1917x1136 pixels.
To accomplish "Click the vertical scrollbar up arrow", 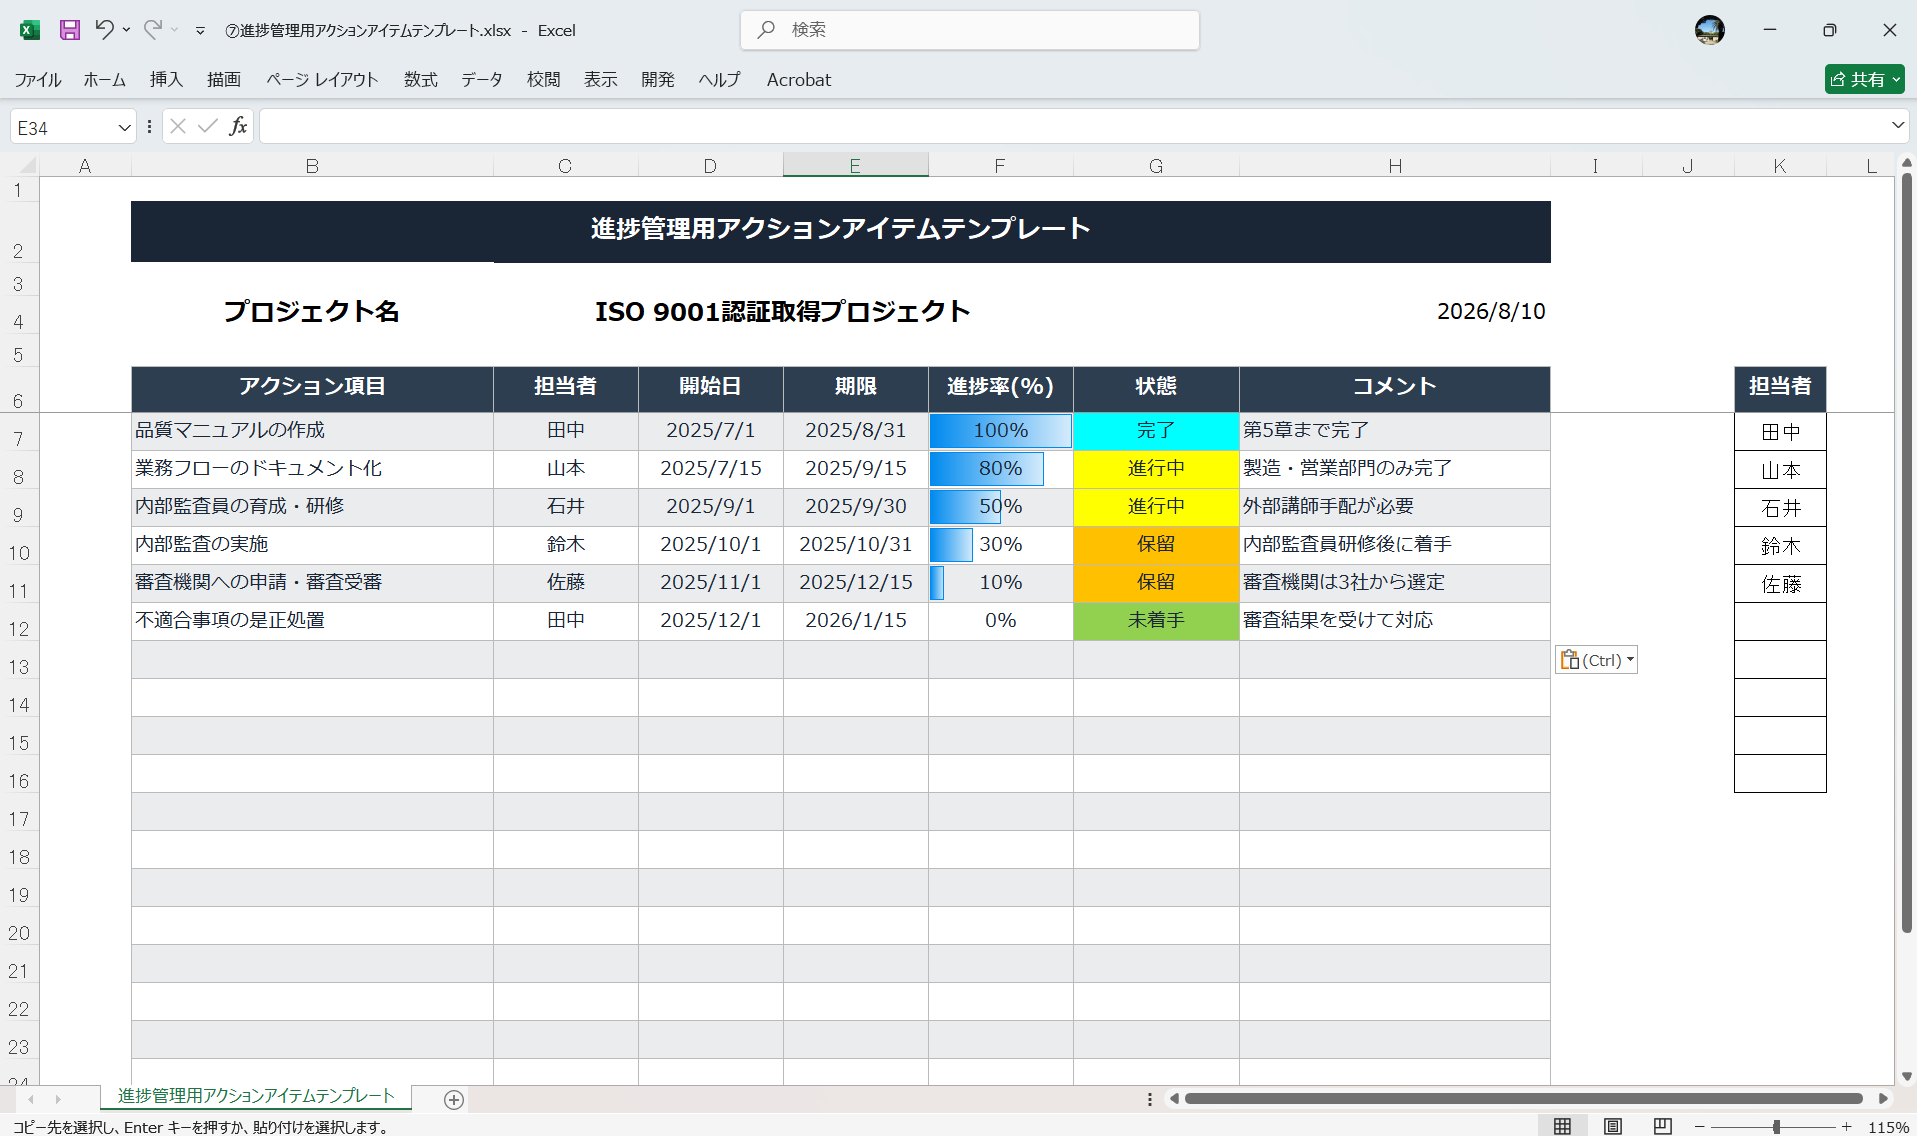I will (x=1907, y=162).
